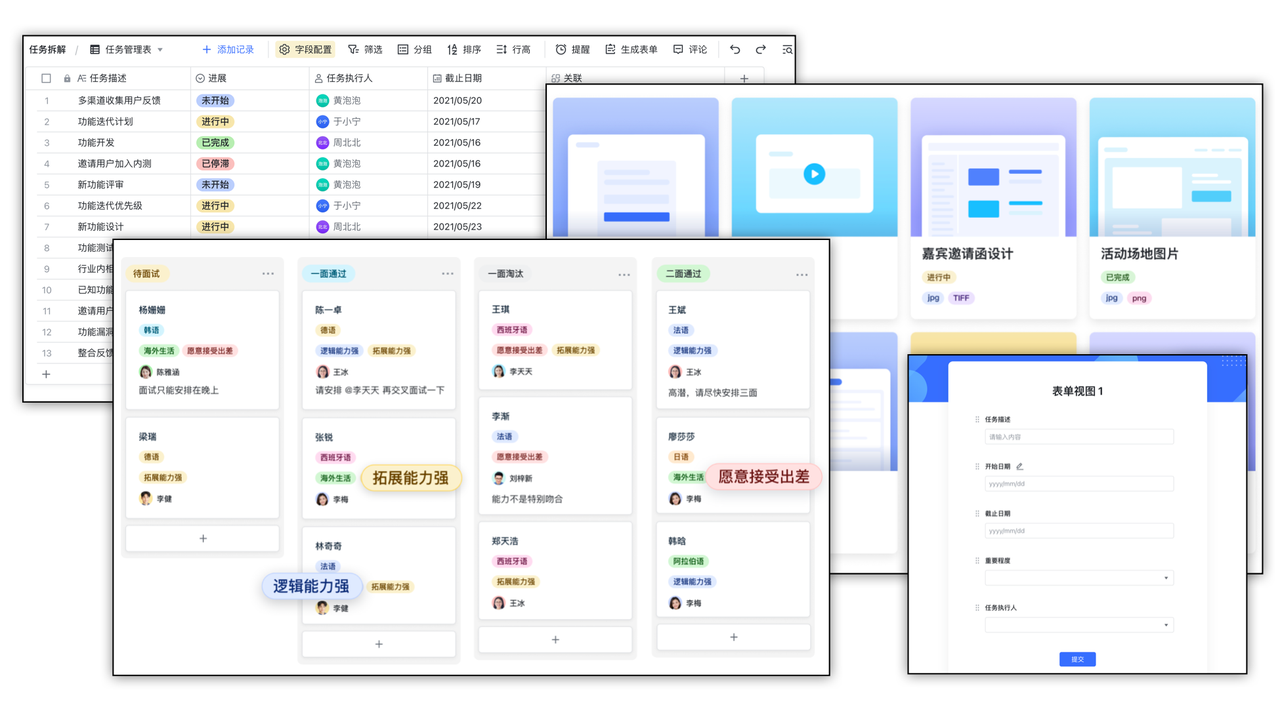The width and height of the screenshot is (1280, 707).
Task: Open the 任务执行人 dropdown in the form
Action: [1079, 625]
